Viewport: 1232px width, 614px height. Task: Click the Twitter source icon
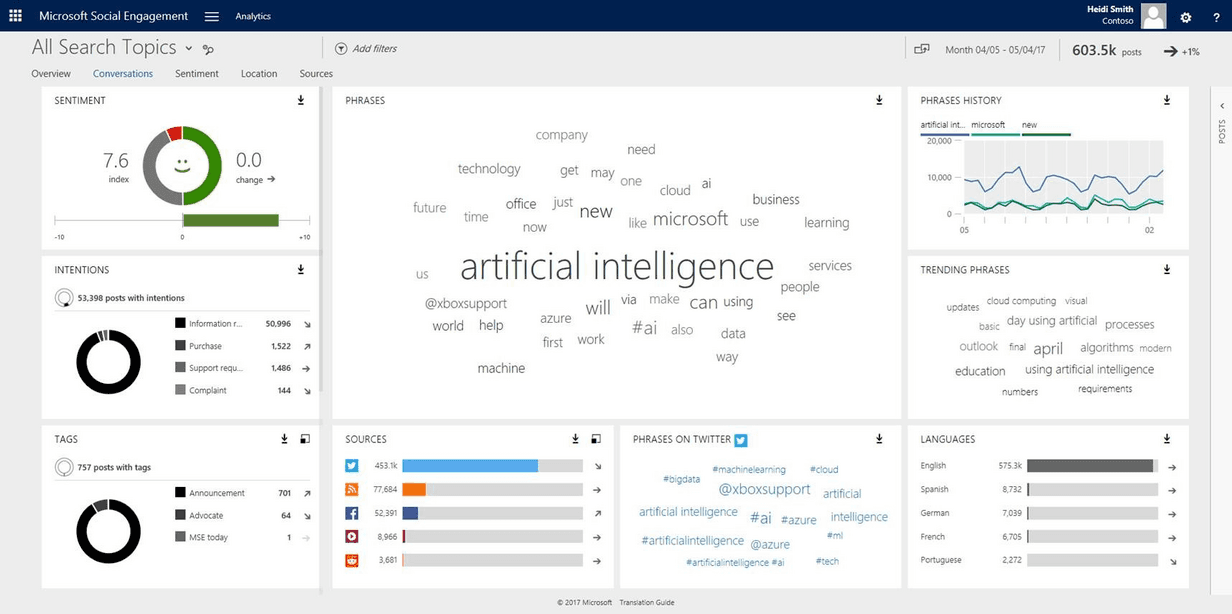point(352,466)
